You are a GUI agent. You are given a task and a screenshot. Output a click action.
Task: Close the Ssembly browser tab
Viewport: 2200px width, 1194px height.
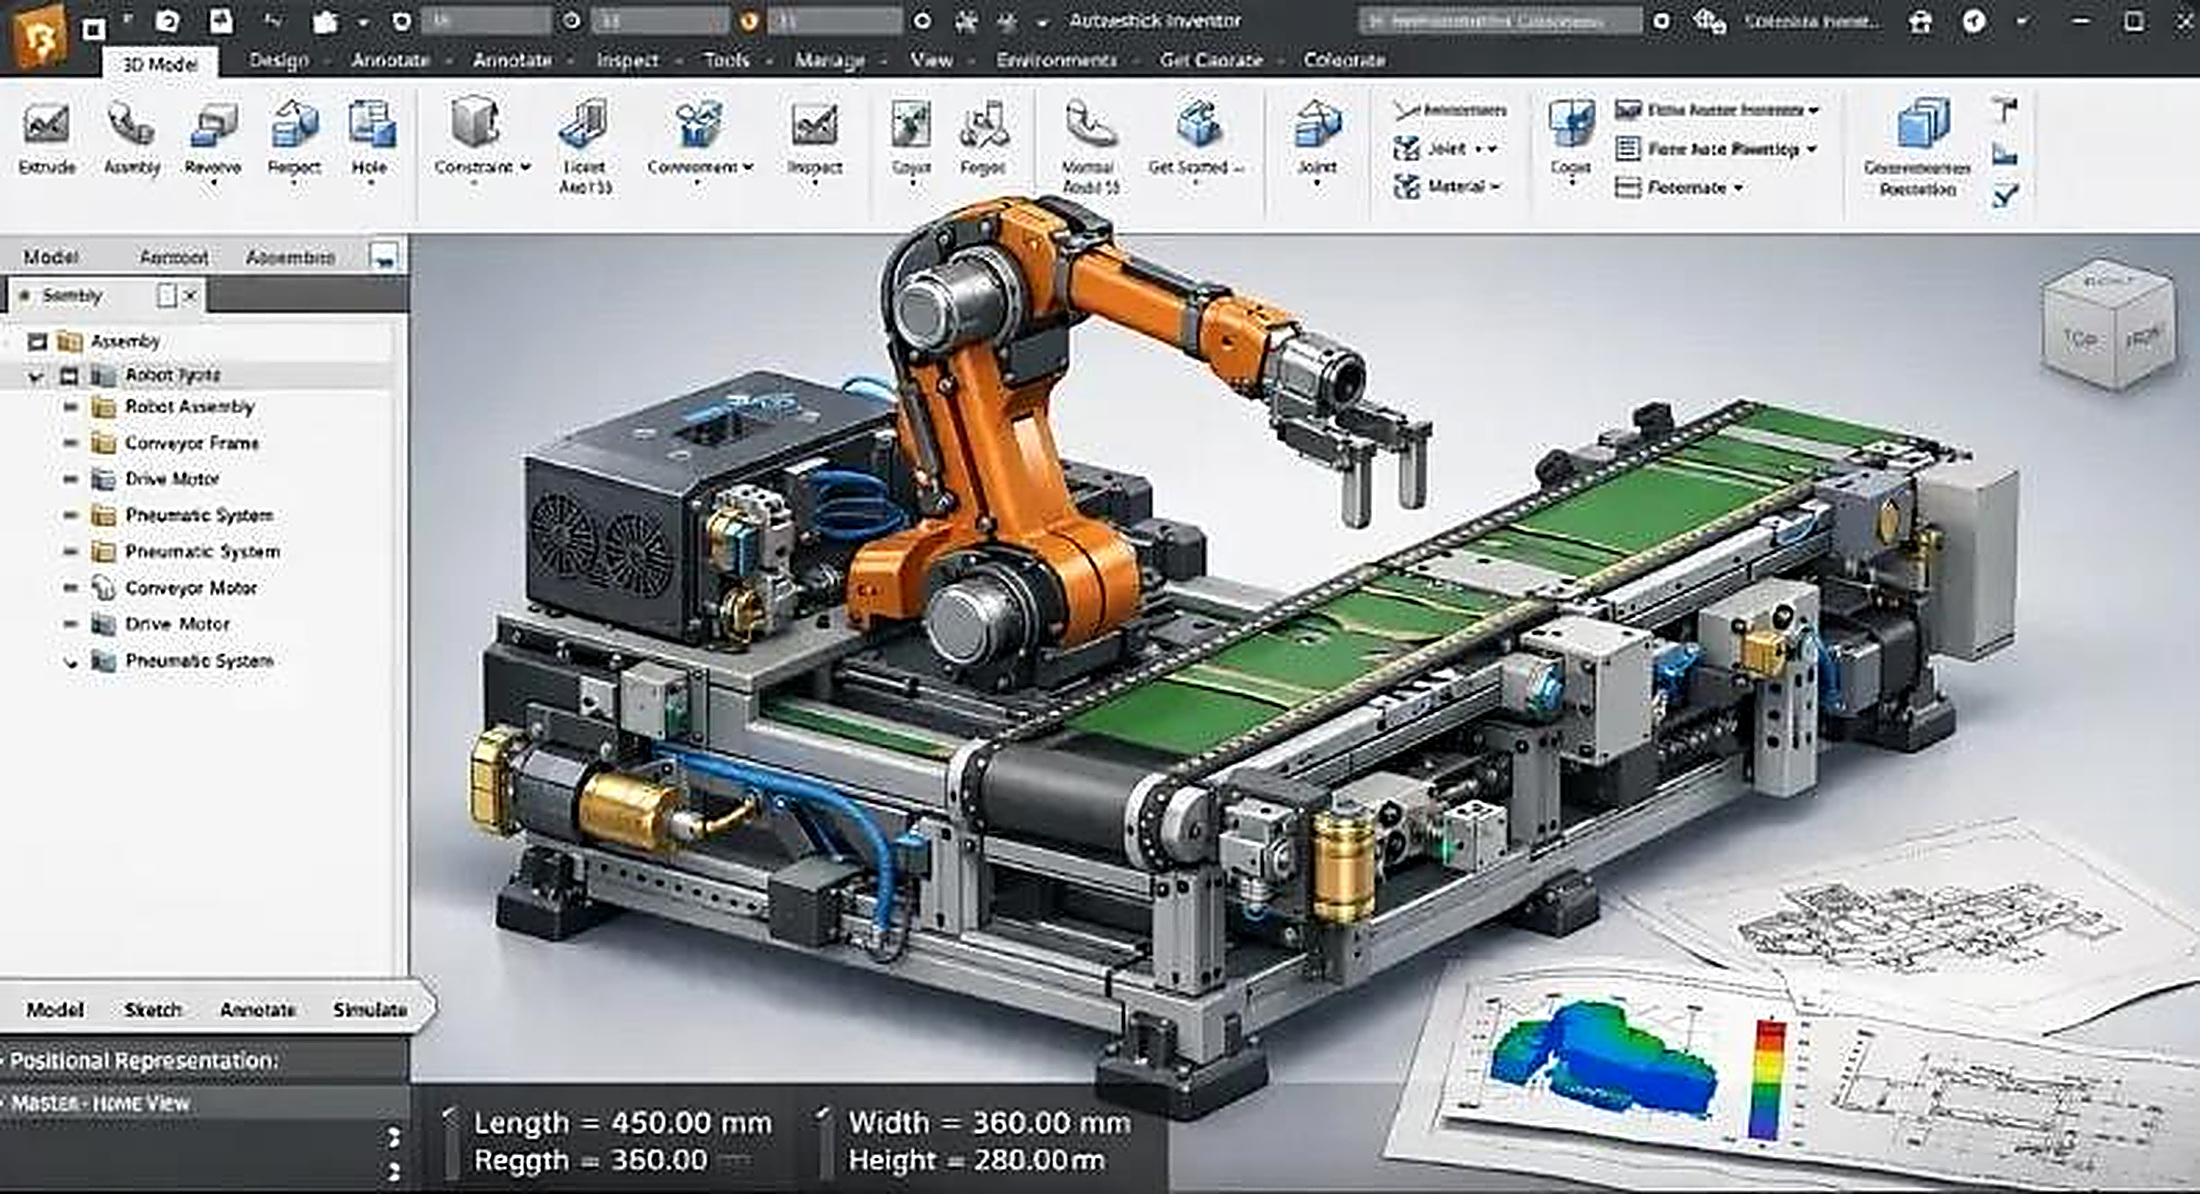(x=190, y=295)
